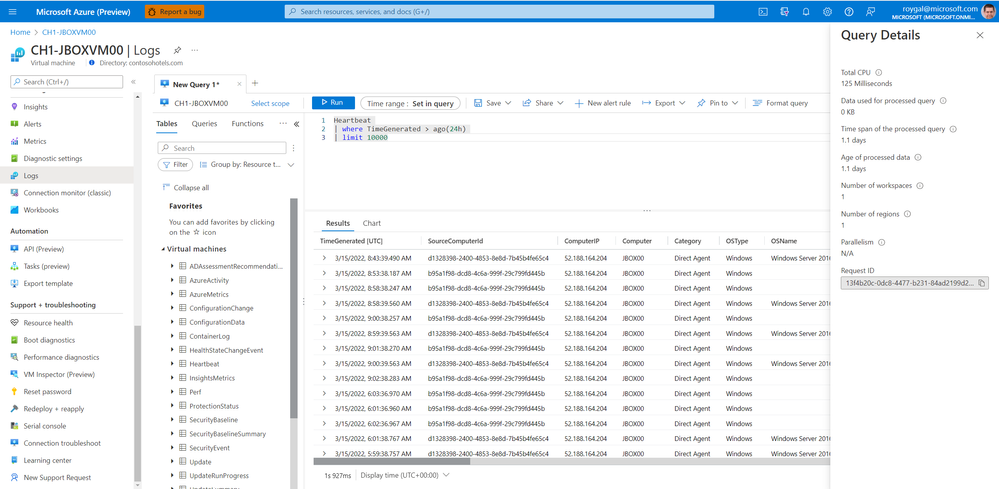Open the Pin to dropdown
Viewport: 999px width, 489px height.
click(717, 103)
